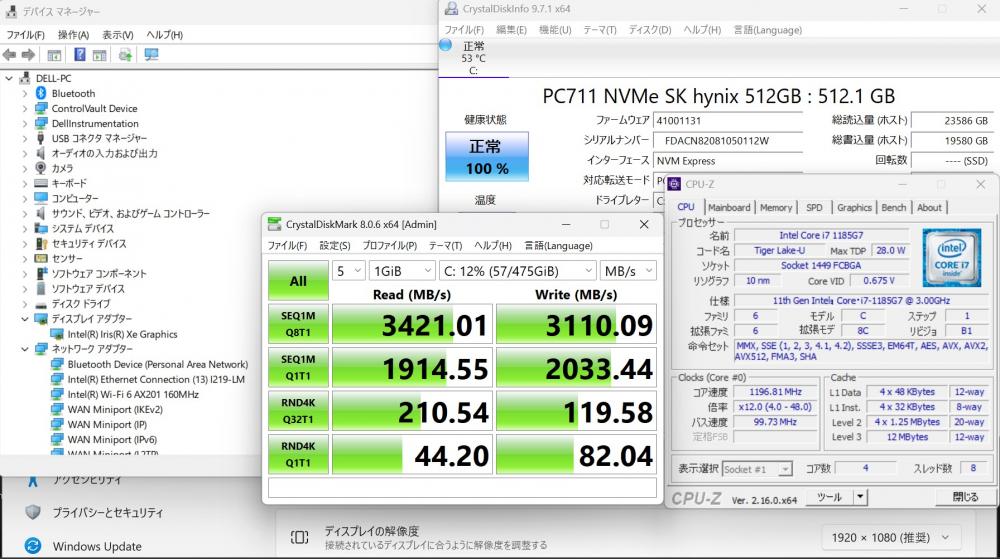Open Windows Update from the settings sidebar
Screen dimensions: 1000x559
click(97, 546)
